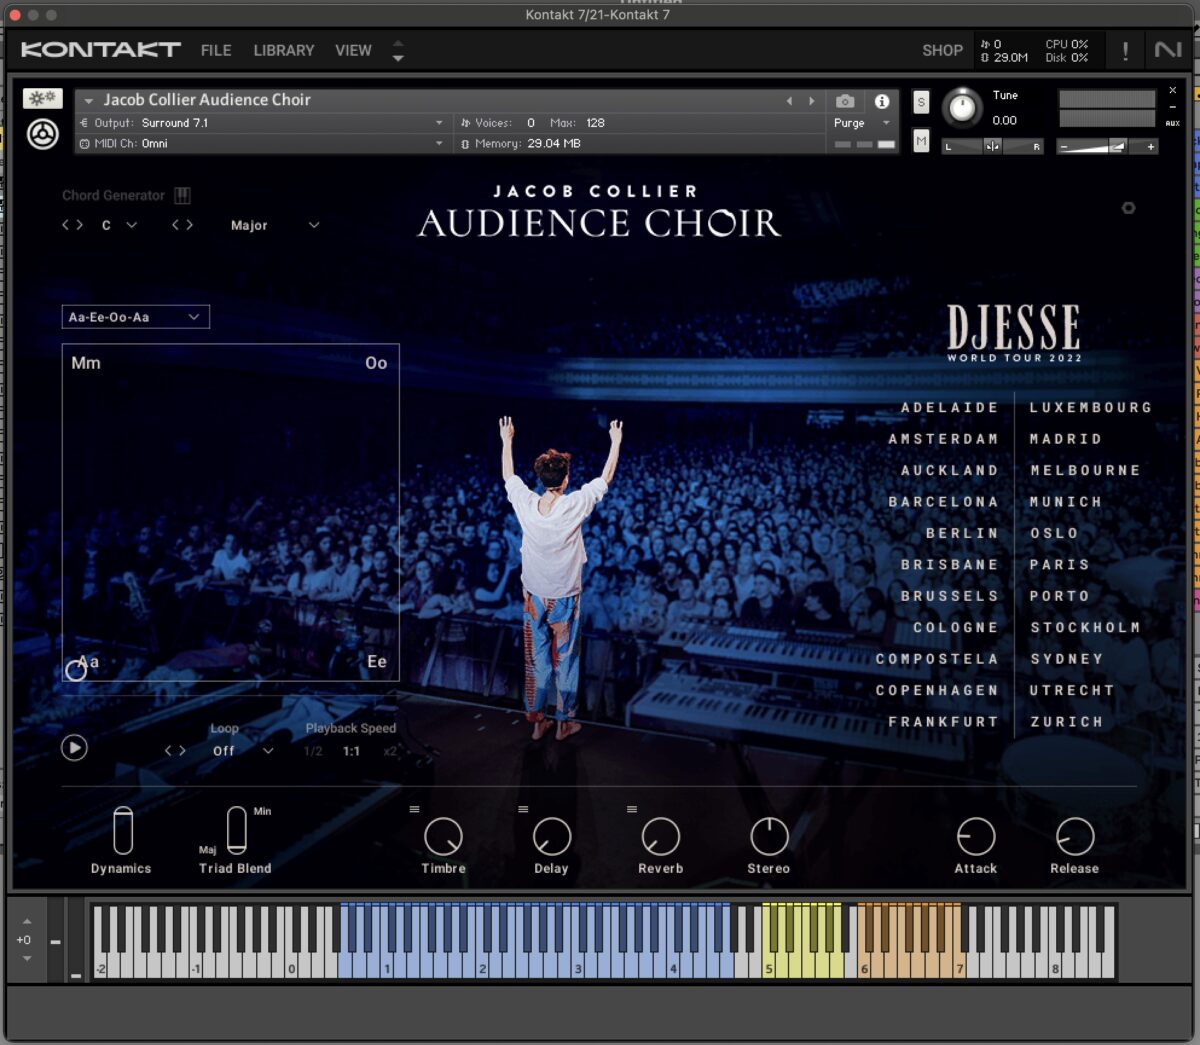1200x1045 pixels.
Task: Click the Dynamics slider
Action: (x=122, y=830)
